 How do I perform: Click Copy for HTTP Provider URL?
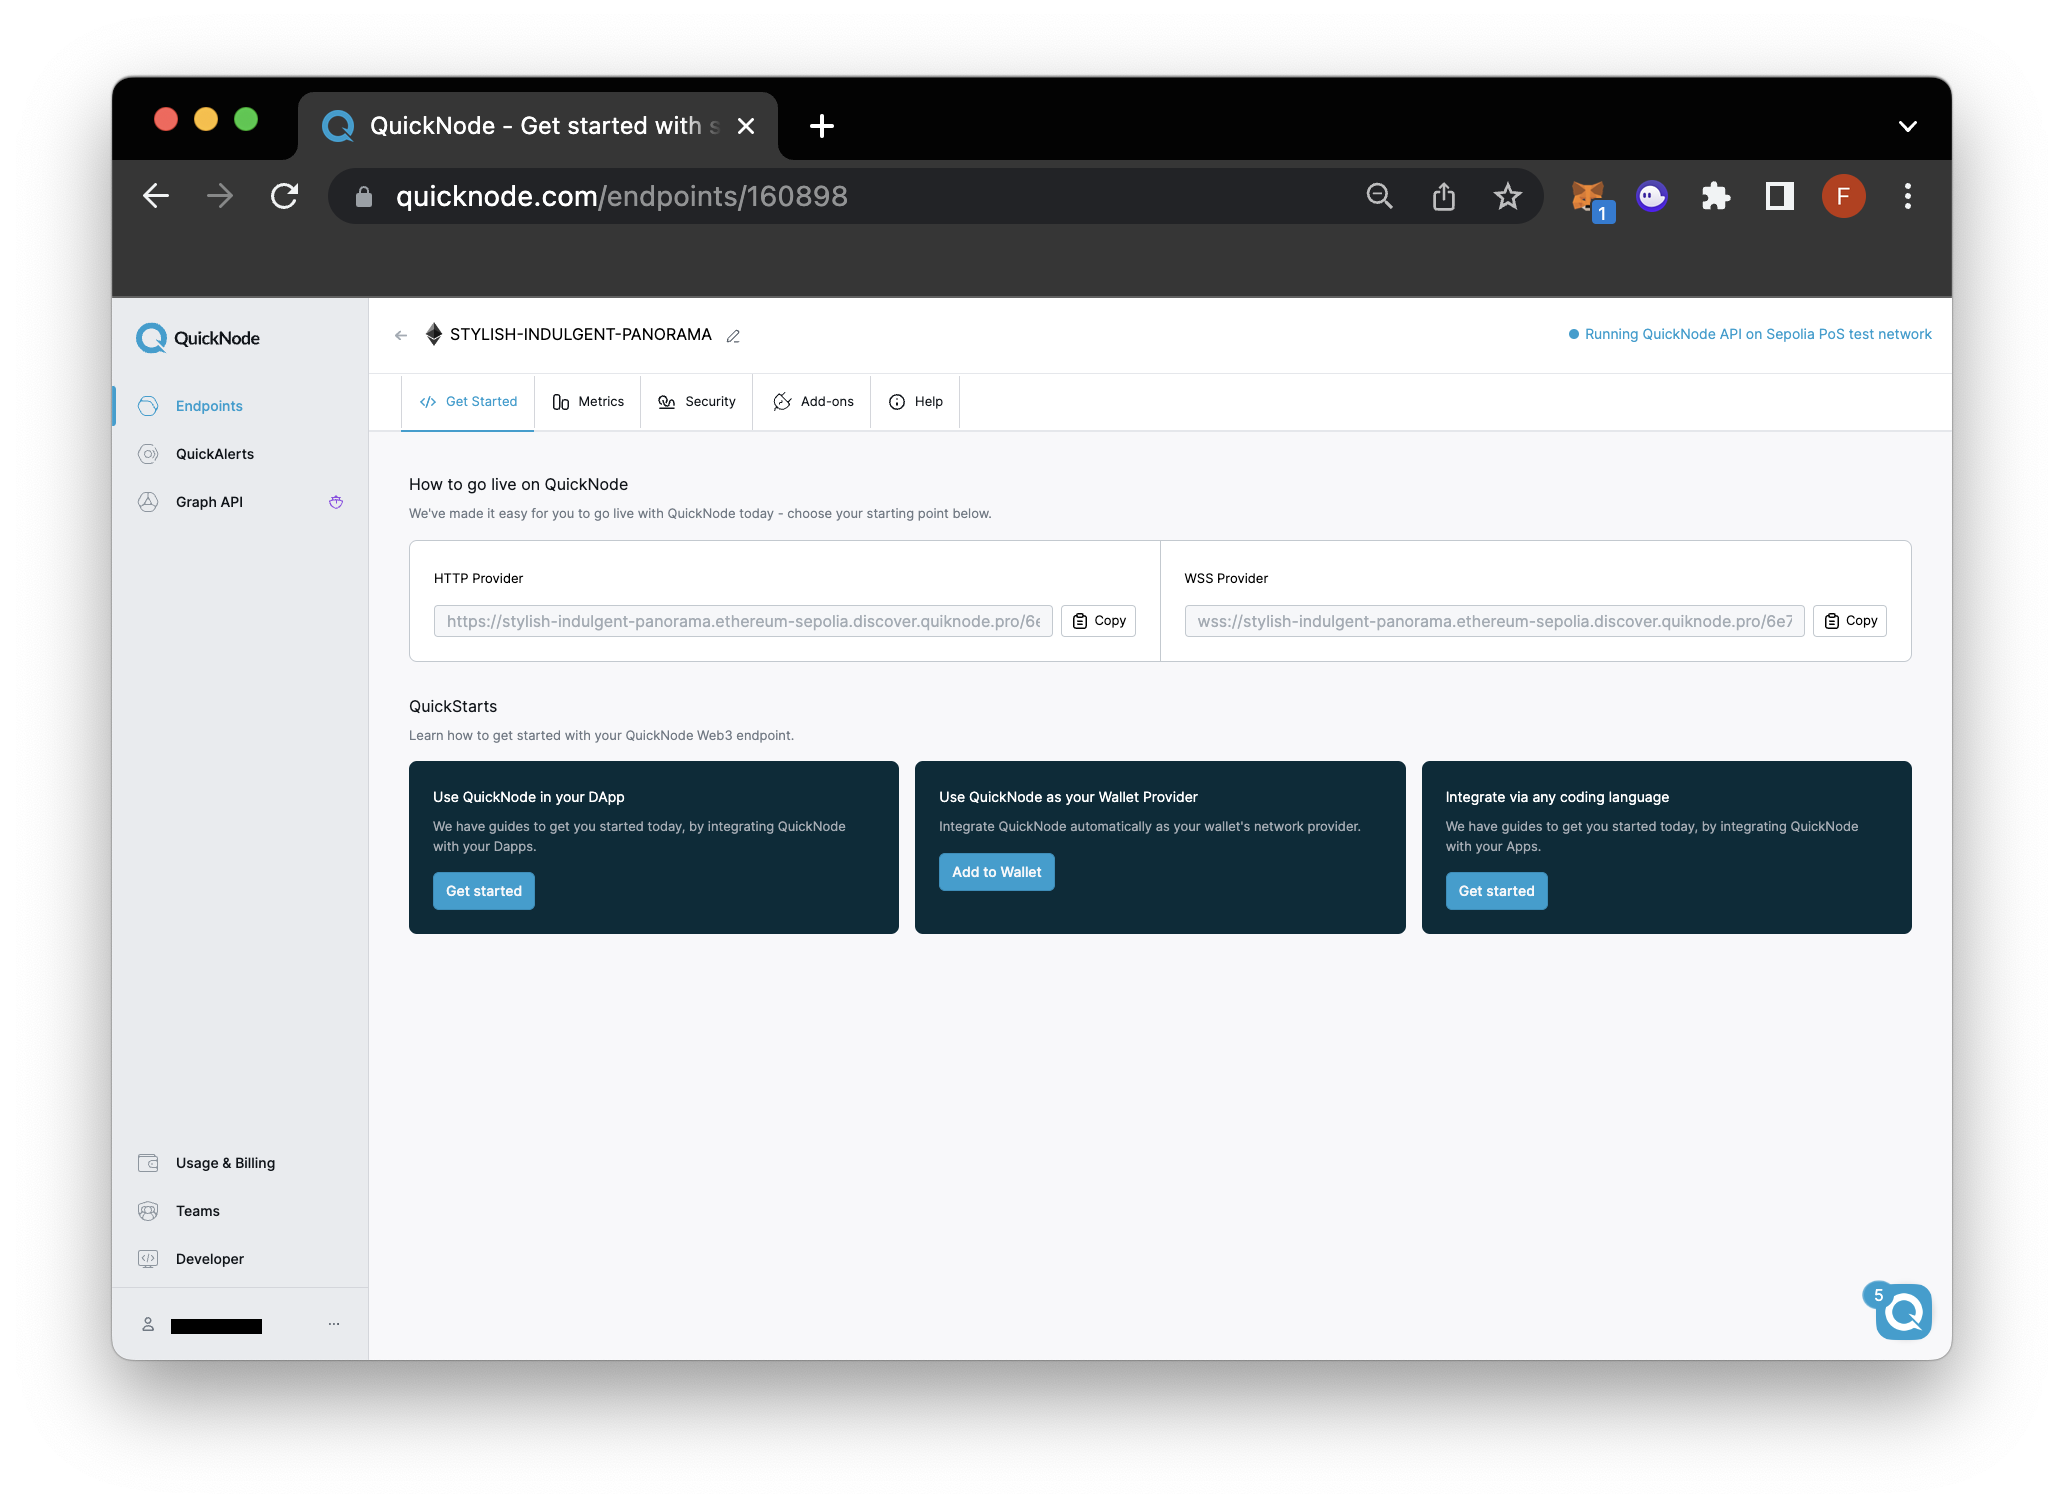click(x=1103, y=620)
